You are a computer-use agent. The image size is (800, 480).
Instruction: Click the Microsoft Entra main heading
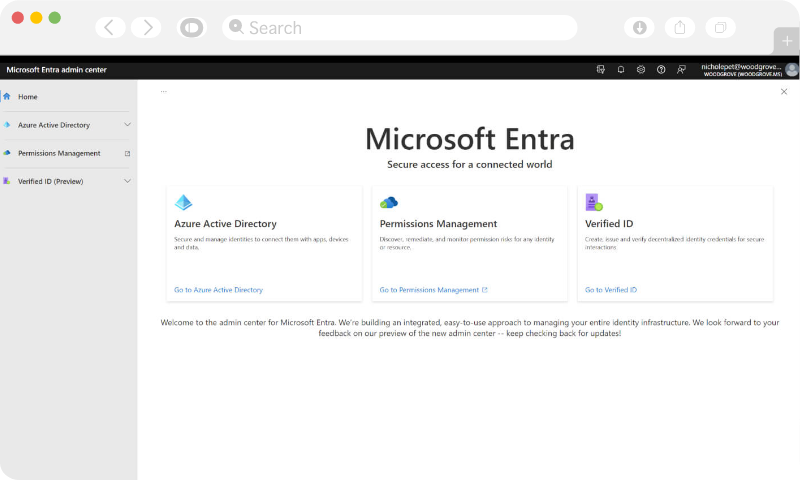click(x=470, y=139)
